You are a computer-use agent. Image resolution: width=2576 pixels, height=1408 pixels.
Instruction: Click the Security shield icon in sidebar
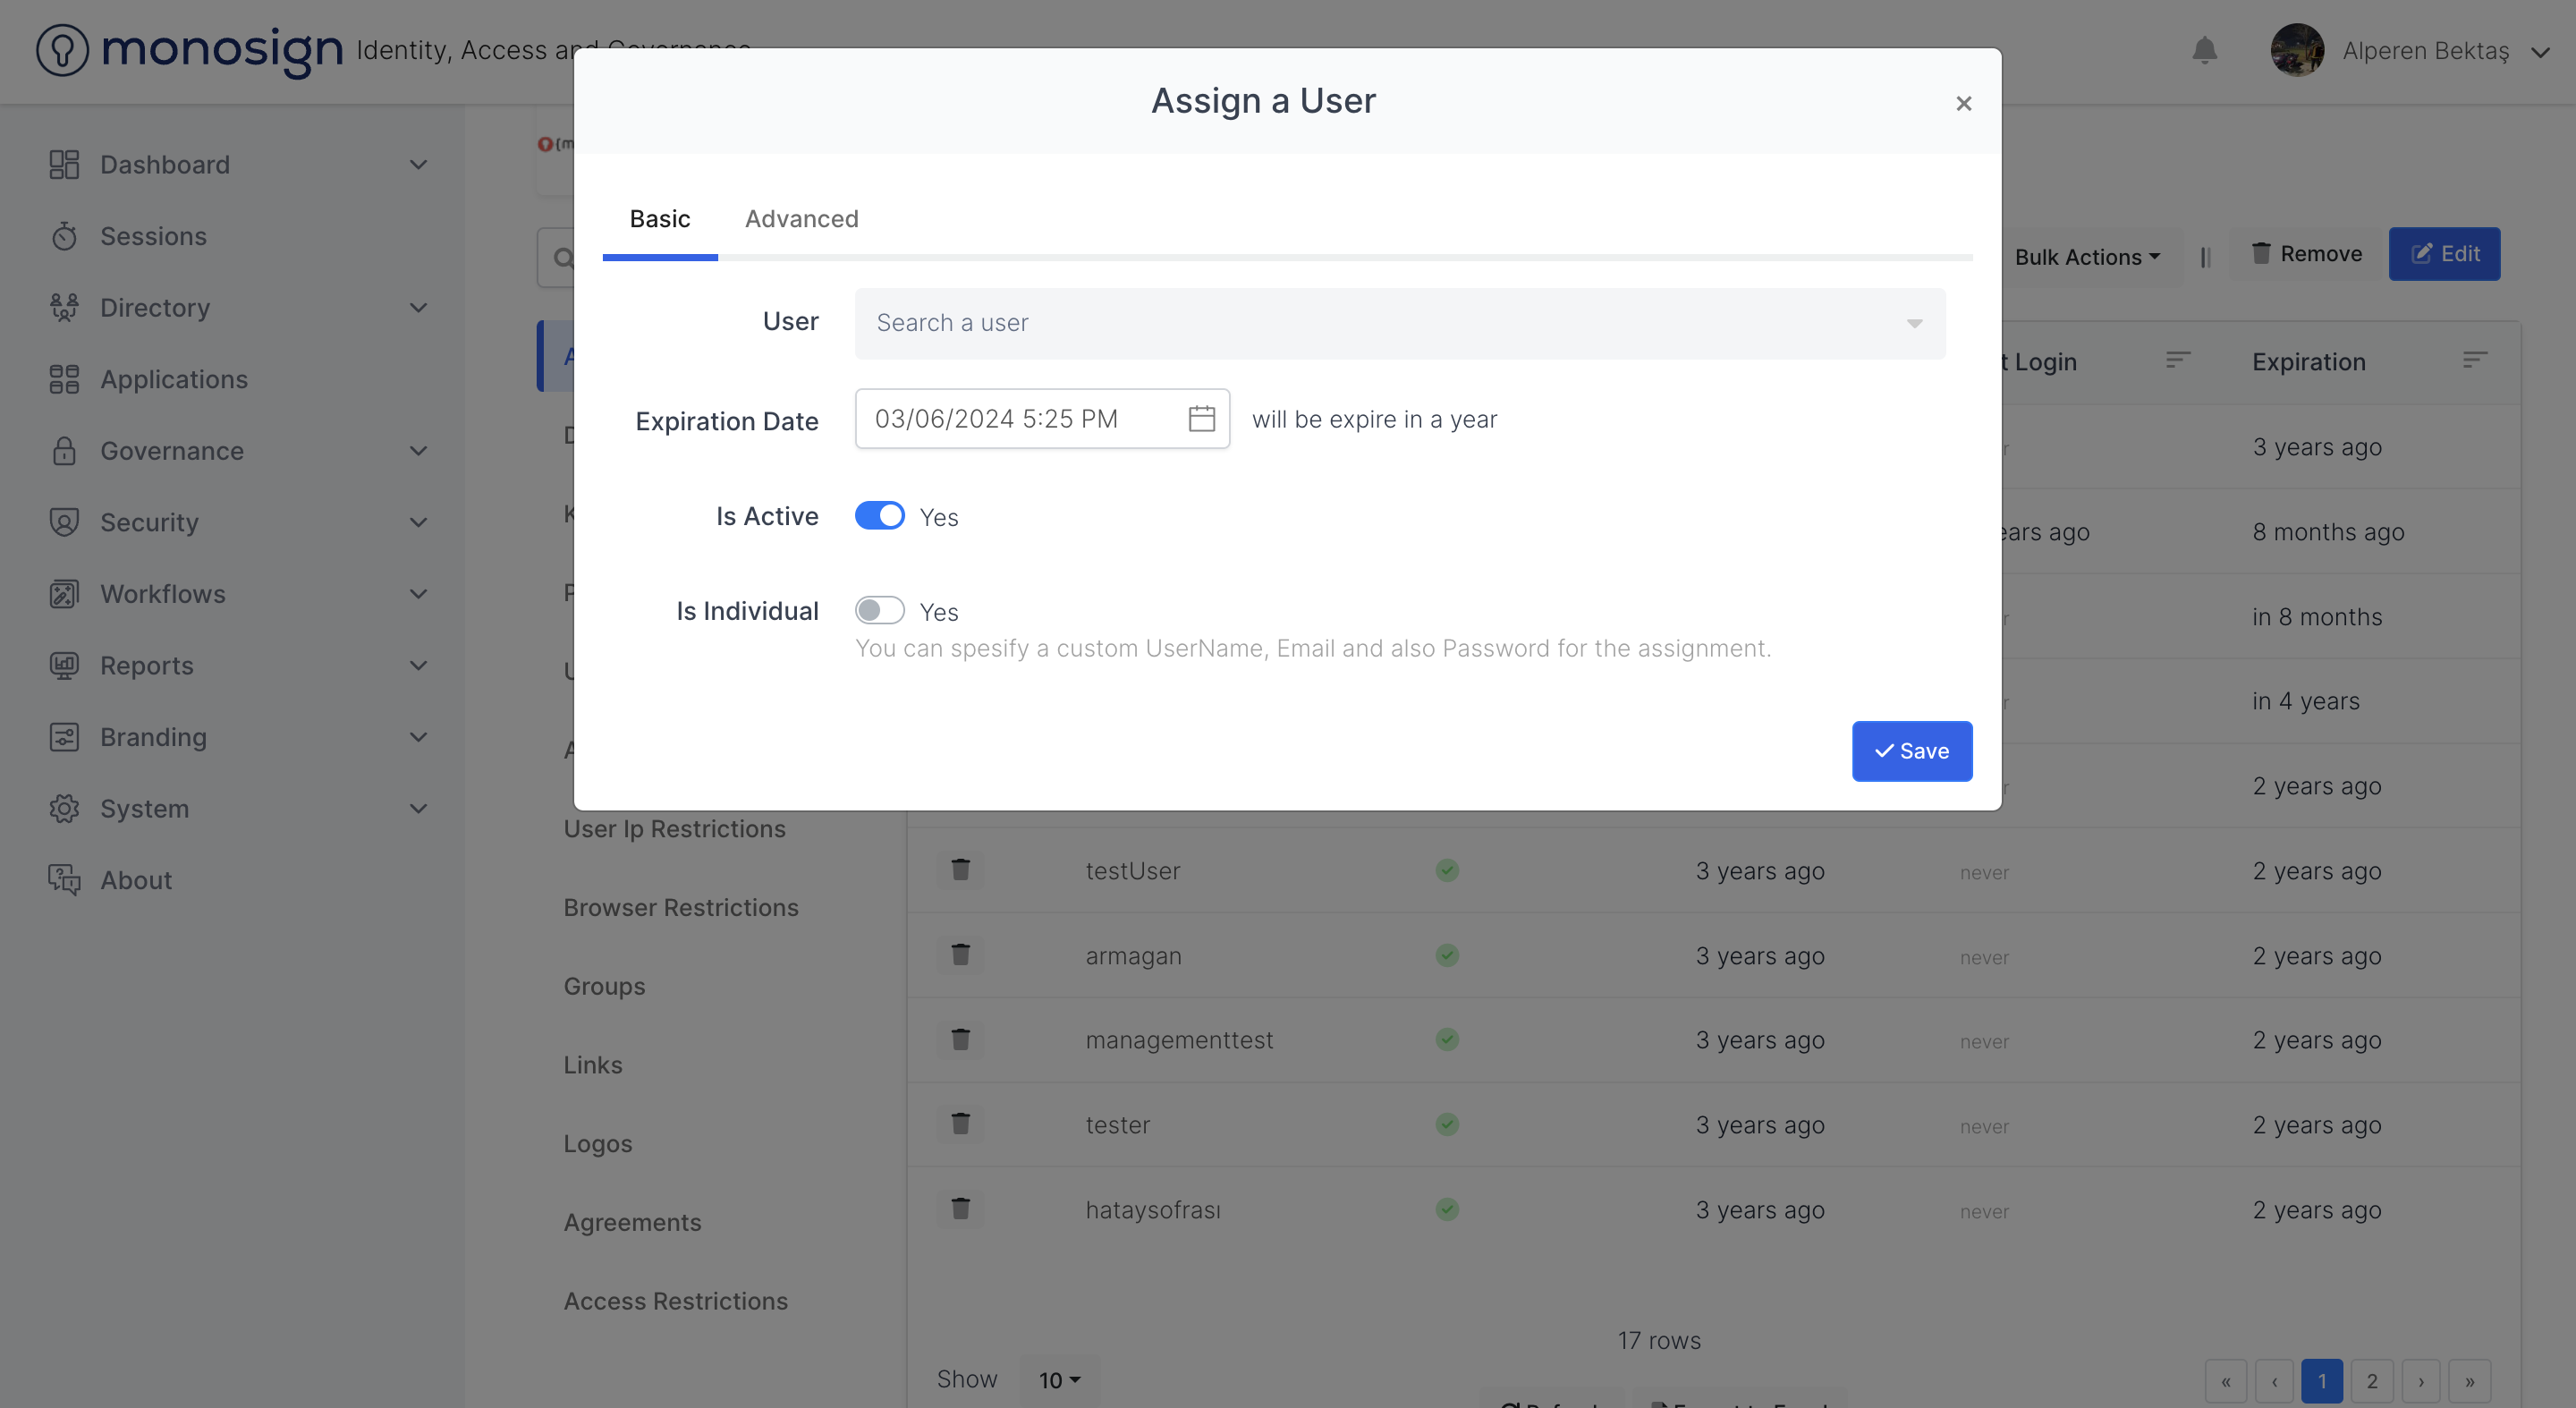click(64, 522)
